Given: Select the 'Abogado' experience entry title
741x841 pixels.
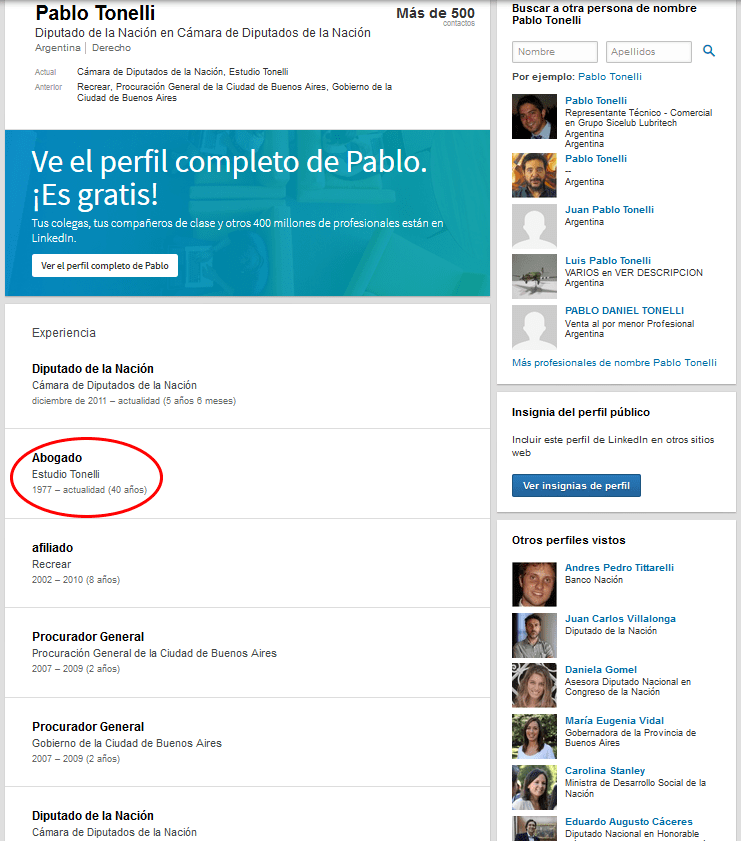Looking at the screenshot, I should click(x=57, y=458).
